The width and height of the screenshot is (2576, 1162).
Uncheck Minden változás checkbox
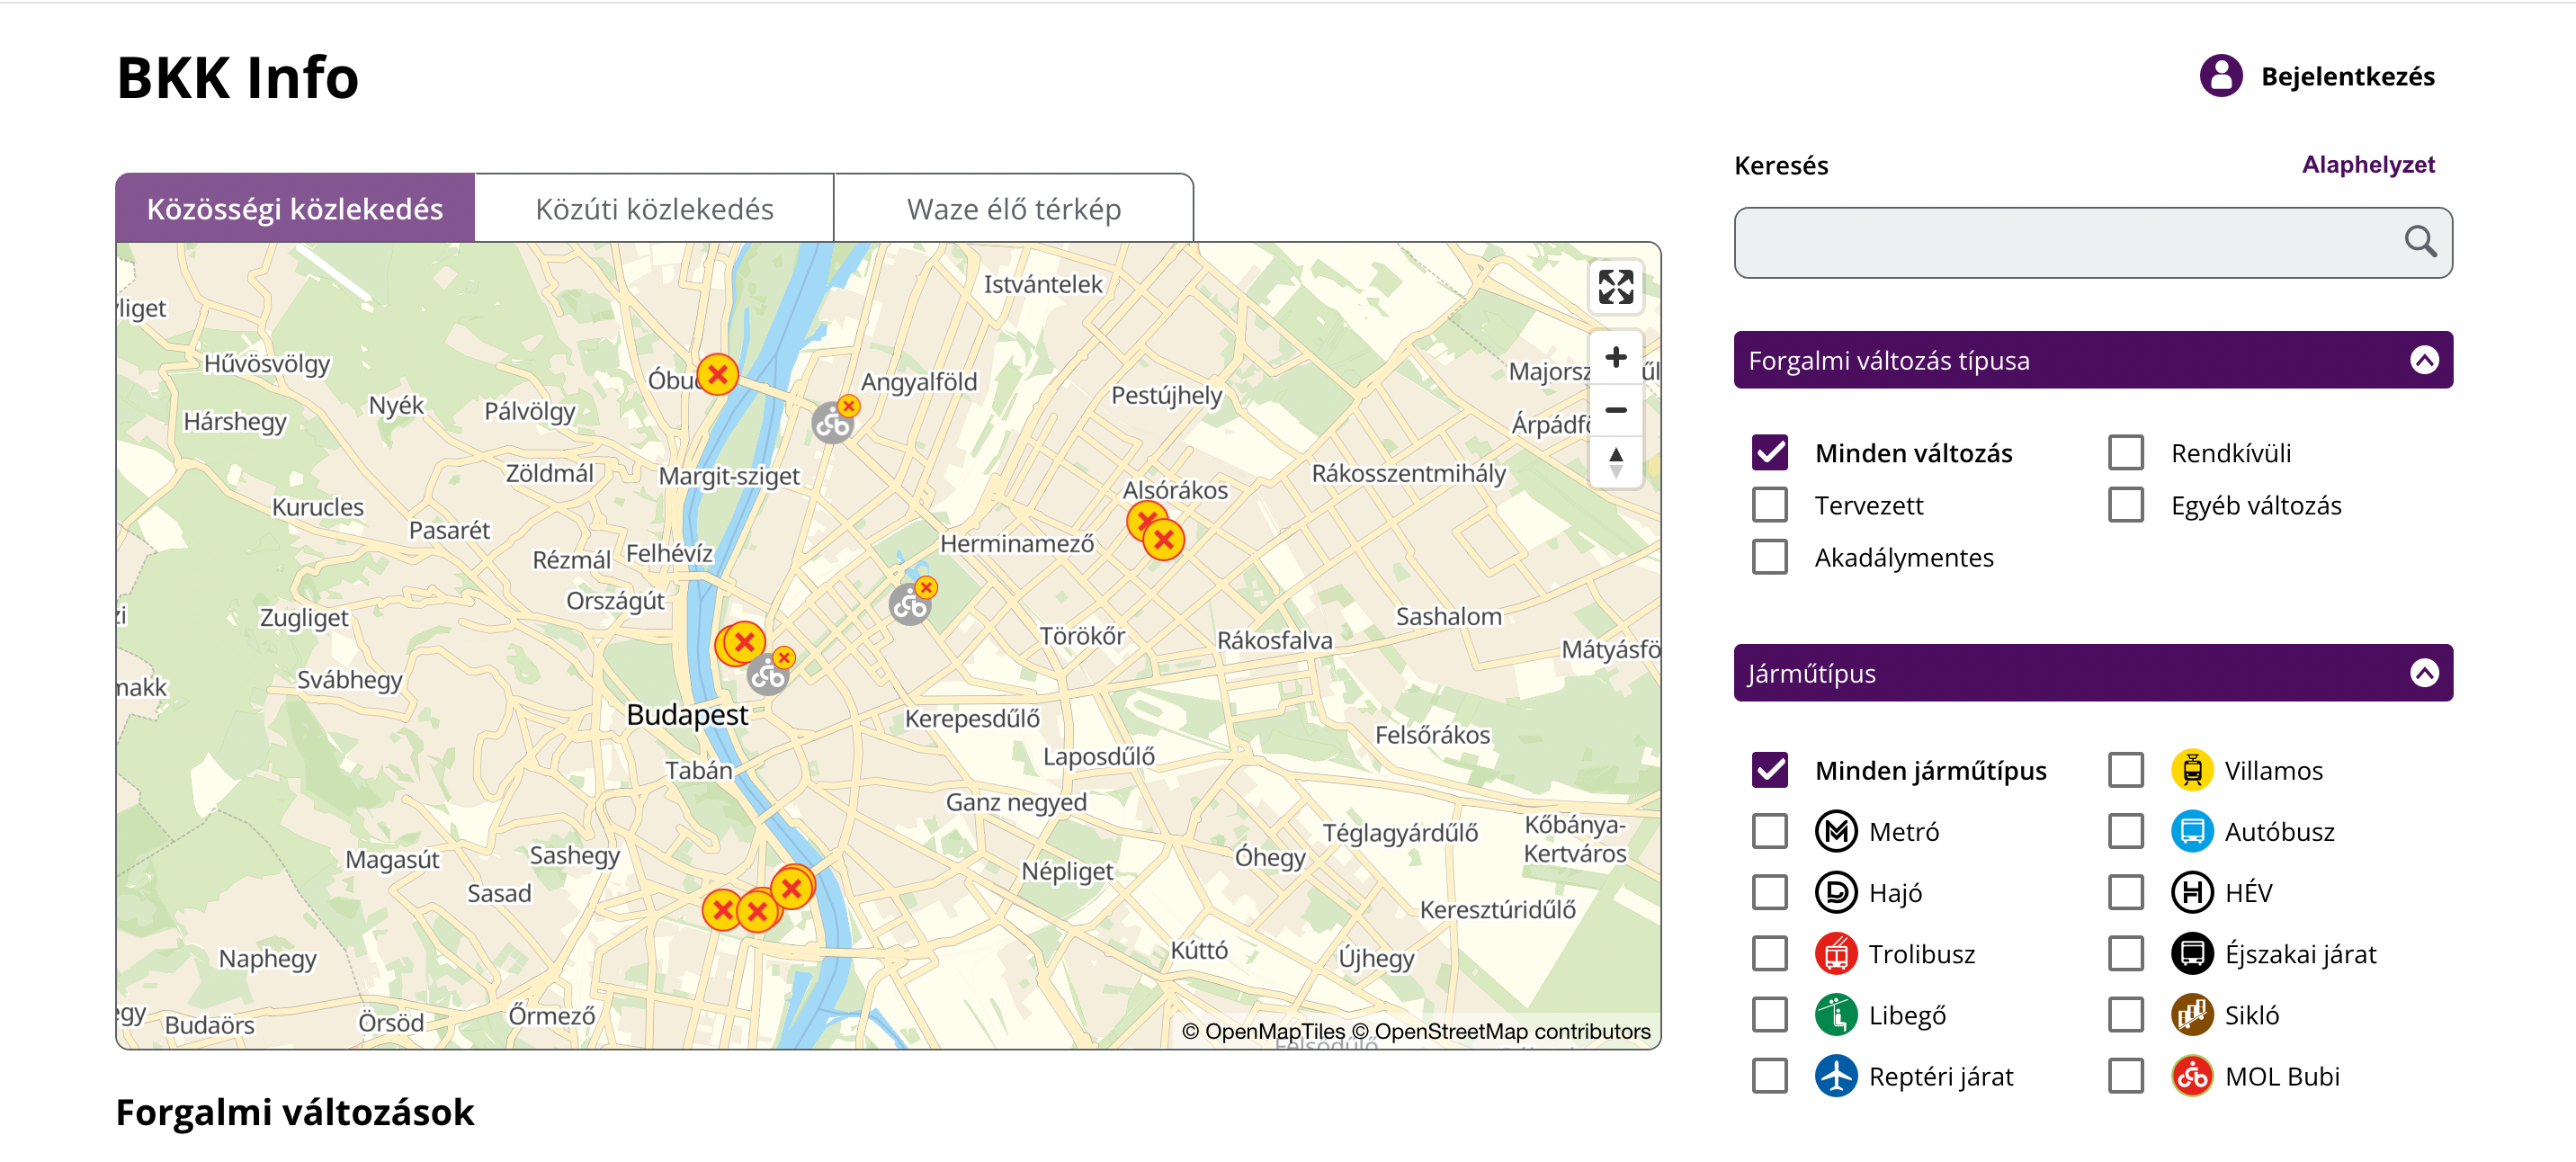coord(1769,452)
